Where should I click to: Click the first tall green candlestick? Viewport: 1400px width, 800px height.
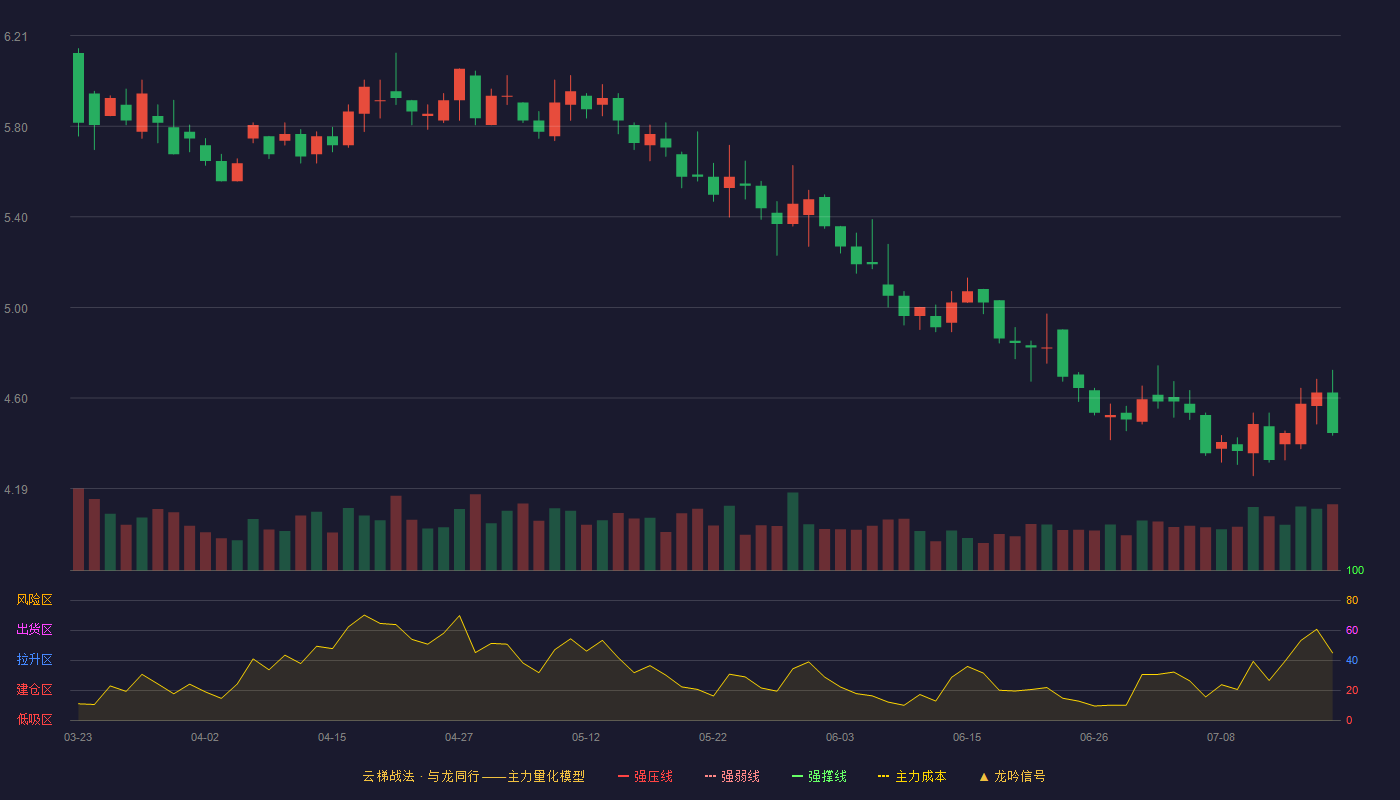78,88
